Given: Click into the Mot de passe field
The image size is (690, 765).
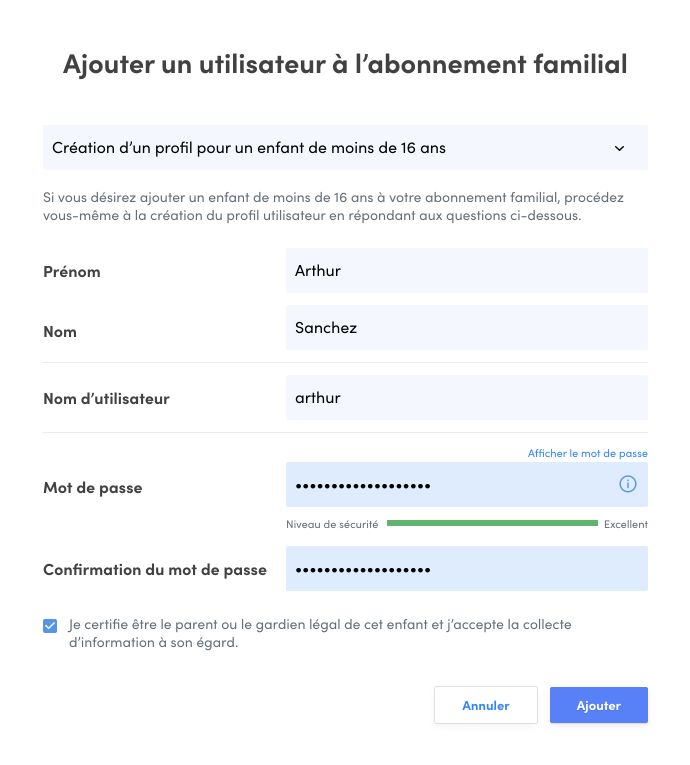Looking at the screenshot, I should coord(450,485).
